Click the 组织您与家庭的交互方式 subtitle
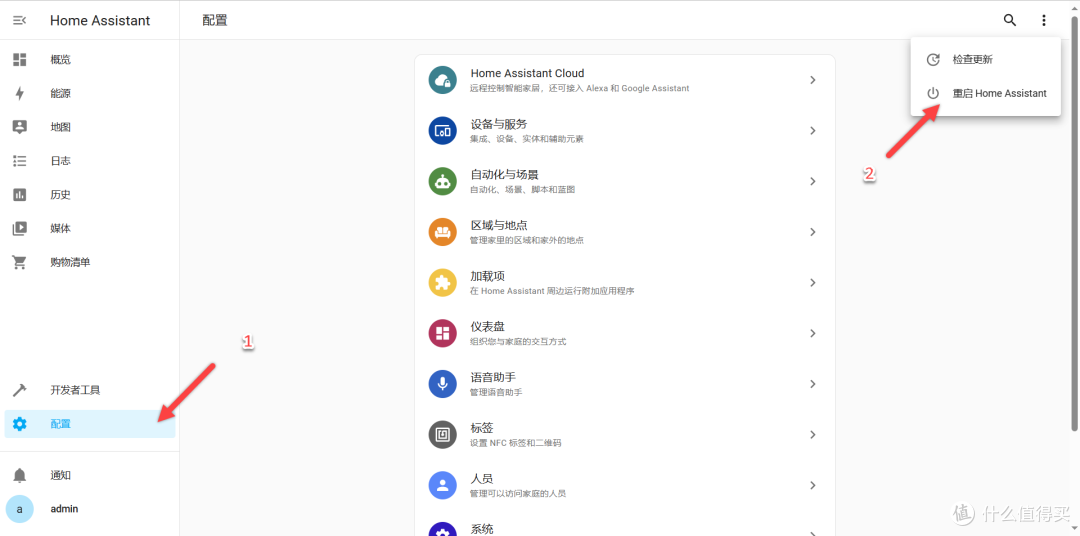The width and height of the screenshot is (1080, 536). pos(518,342)
